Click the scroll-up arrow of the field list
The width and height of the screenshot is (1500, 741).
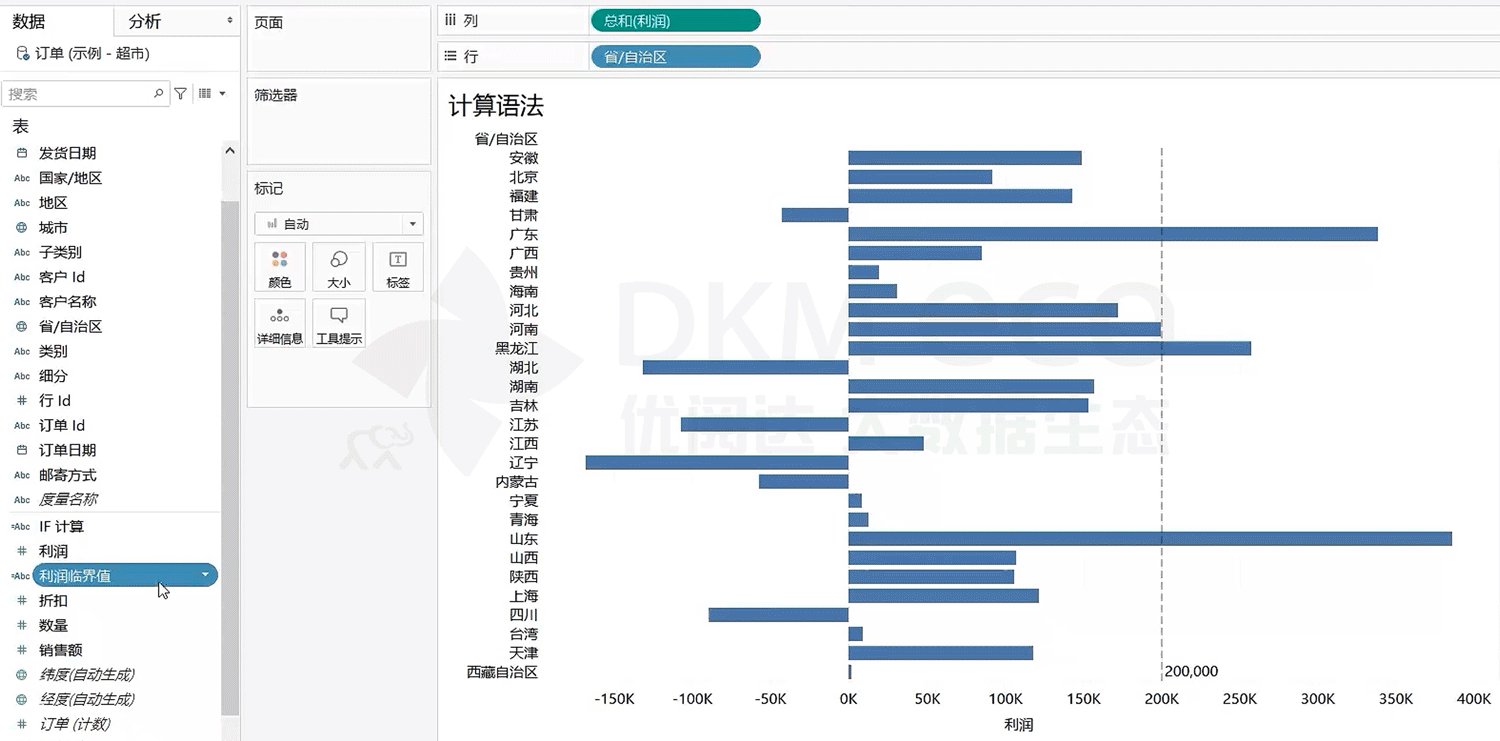click(x=230, y=151)
